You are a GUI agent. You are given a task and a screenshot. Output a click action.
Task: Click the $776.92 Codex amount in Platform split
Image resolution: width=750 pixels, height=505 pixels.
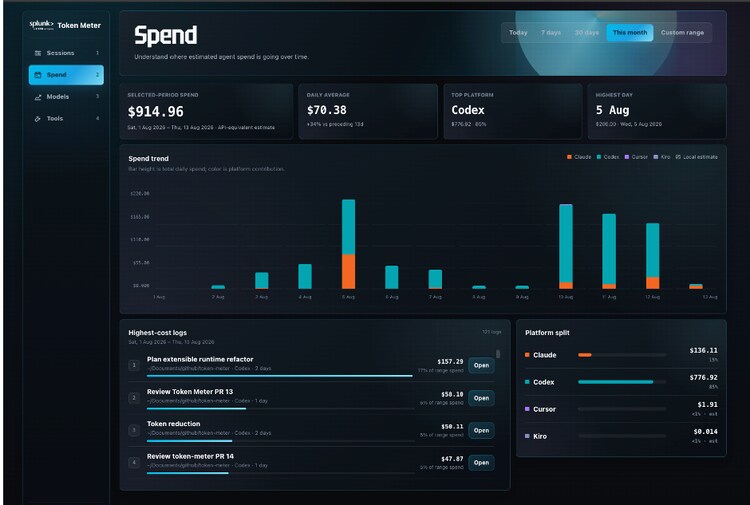point(704,378)
